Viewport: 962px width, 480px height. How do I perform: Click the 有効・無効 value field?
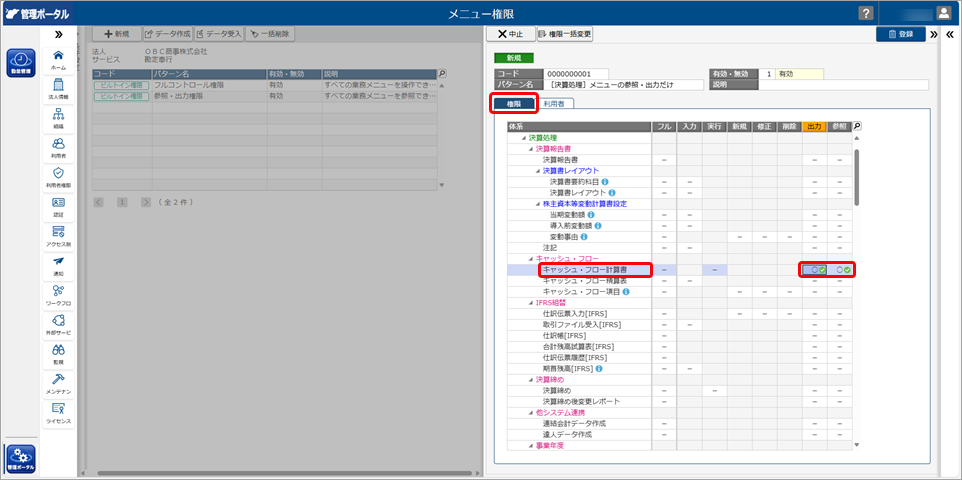[x=799, y=74]
